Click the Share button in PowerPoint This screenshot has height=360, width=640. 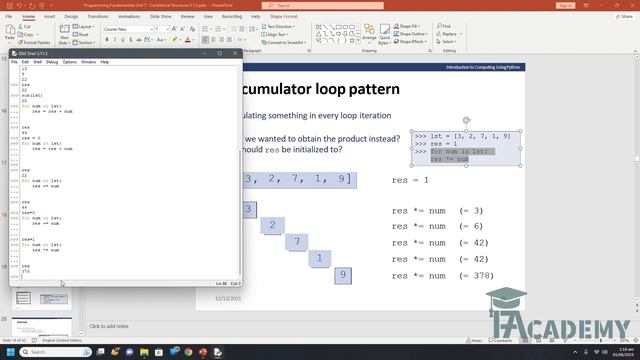624,16
